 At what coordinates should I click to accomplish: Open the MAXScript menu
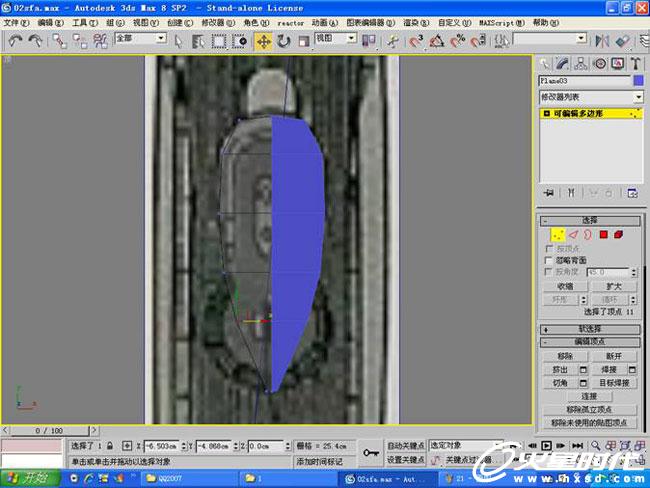point(502,23)
